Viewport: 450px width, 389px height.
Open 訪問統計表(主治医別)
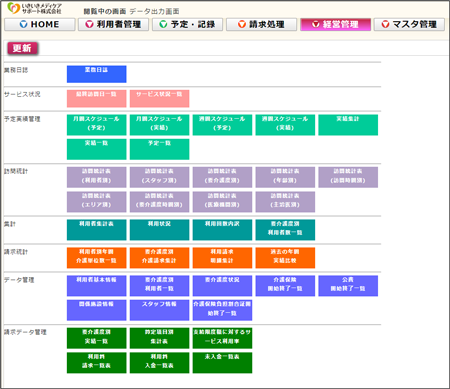[x=285, y=202]
